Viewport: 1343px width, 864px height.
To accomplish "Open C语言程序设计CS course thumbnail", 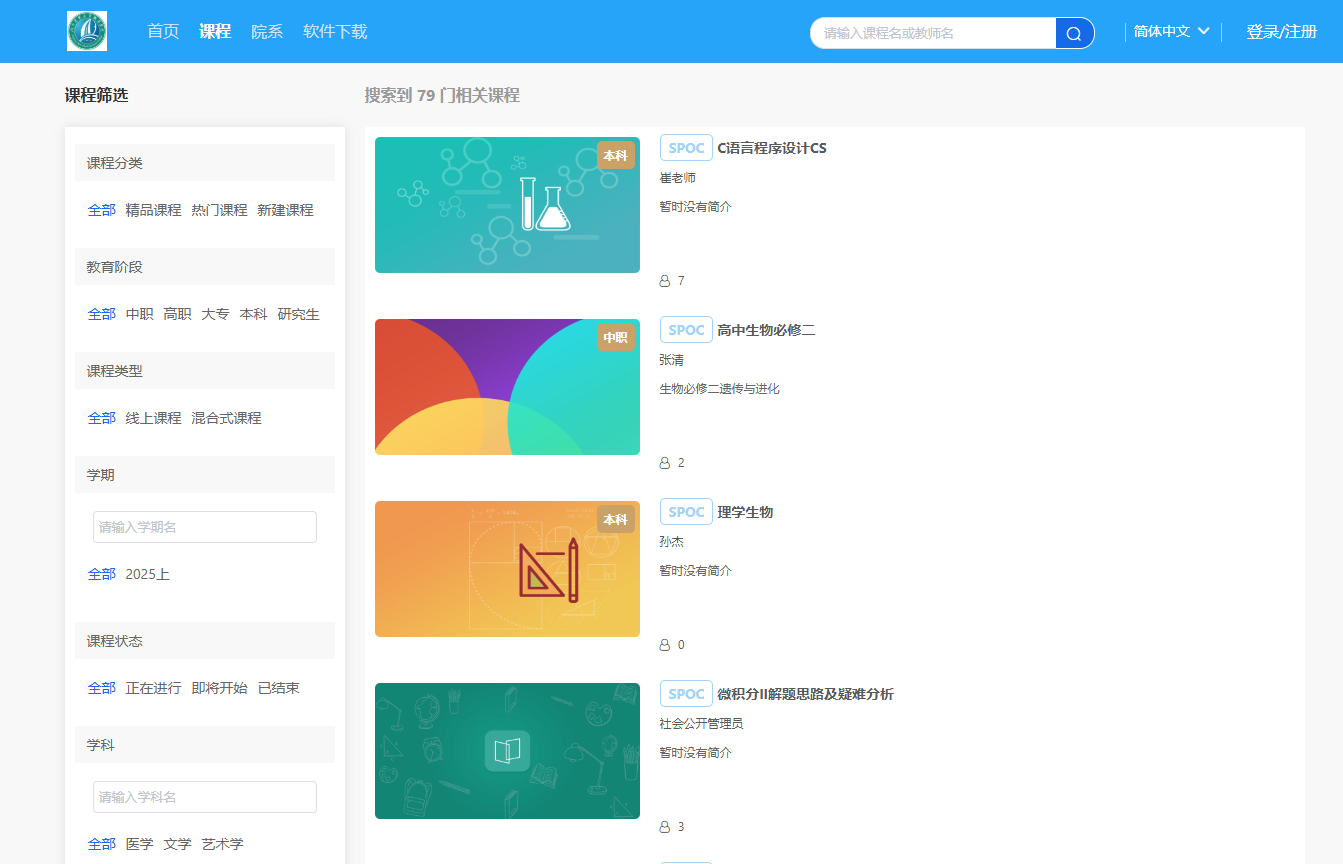I will point(507,205).
